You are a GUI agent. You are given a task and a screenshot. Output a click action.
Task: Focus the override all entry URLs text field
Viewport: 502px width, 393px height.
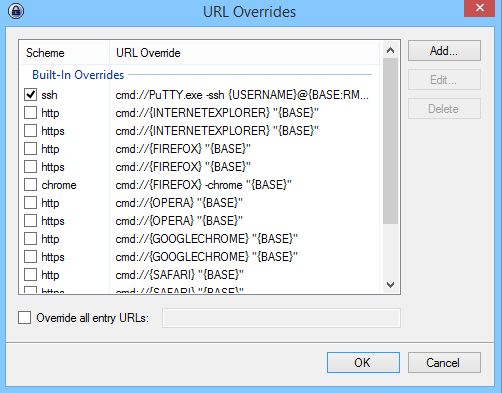coord(281,318)
